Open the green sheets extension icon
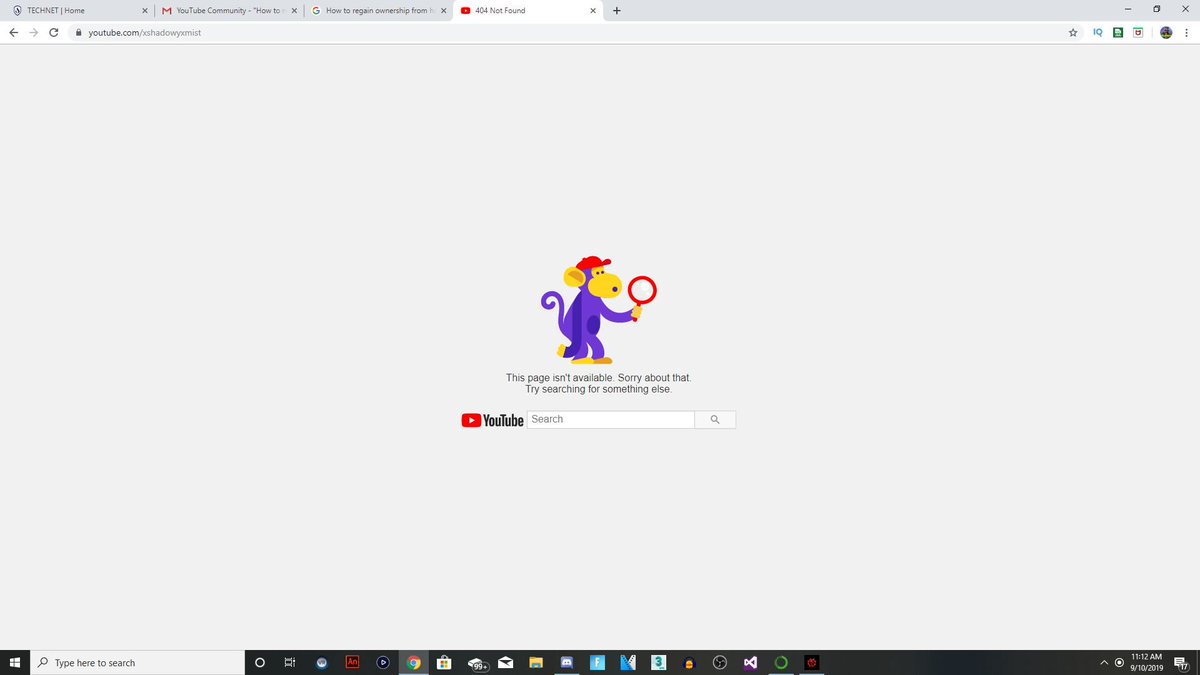 pyautogui.click(x=1118, y=32)
